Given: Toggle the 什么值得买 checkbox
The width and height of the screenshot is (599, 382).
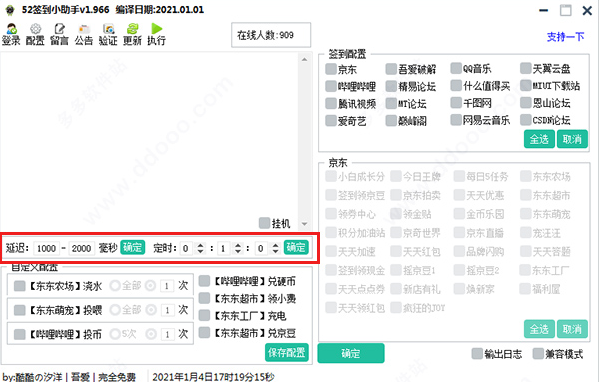Looking at the screenshot, I should [x=456, y=85].
